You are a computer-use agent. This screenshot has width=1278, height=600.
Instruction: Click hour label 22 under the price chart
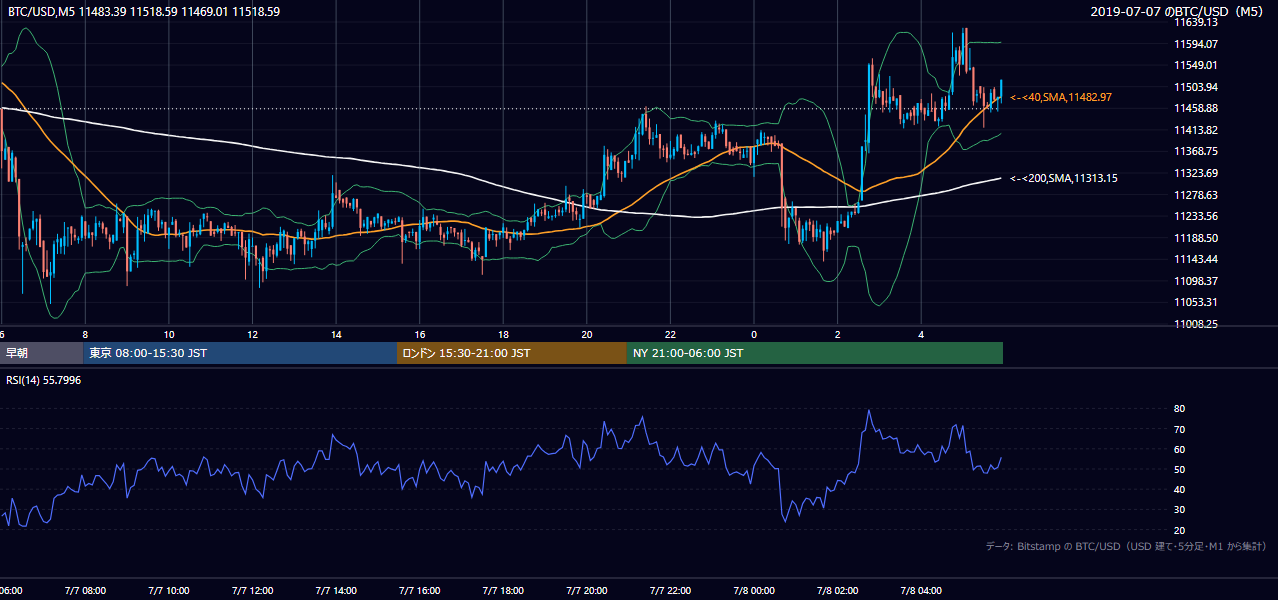[670, 334]
